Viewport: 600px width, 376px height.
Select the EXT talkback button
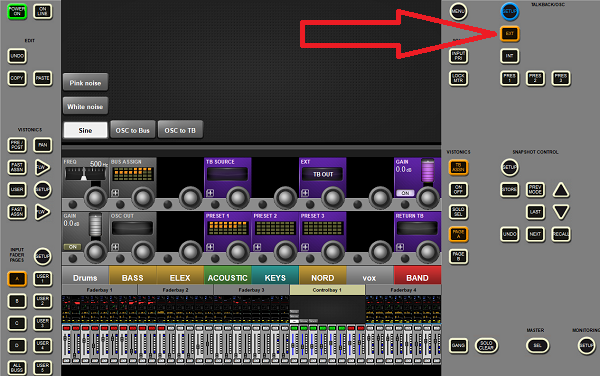tap(509, 34)
